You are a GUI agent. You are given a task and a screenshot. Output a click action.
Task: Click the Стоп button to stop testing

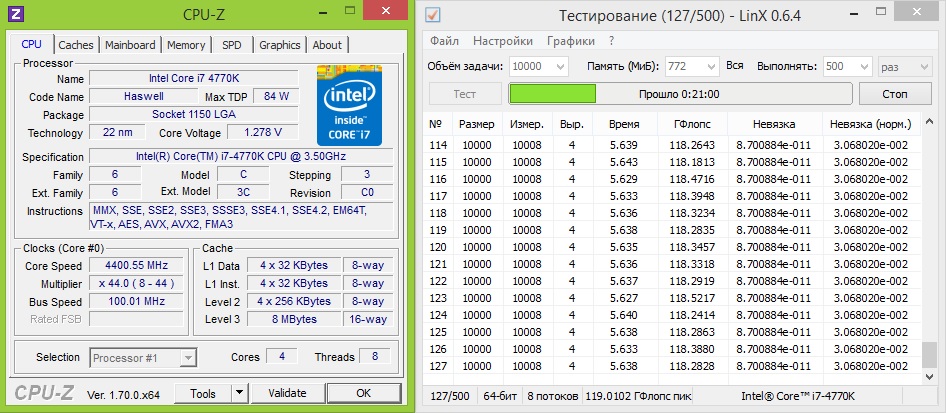pyautogui.click(x=895, y=94)
